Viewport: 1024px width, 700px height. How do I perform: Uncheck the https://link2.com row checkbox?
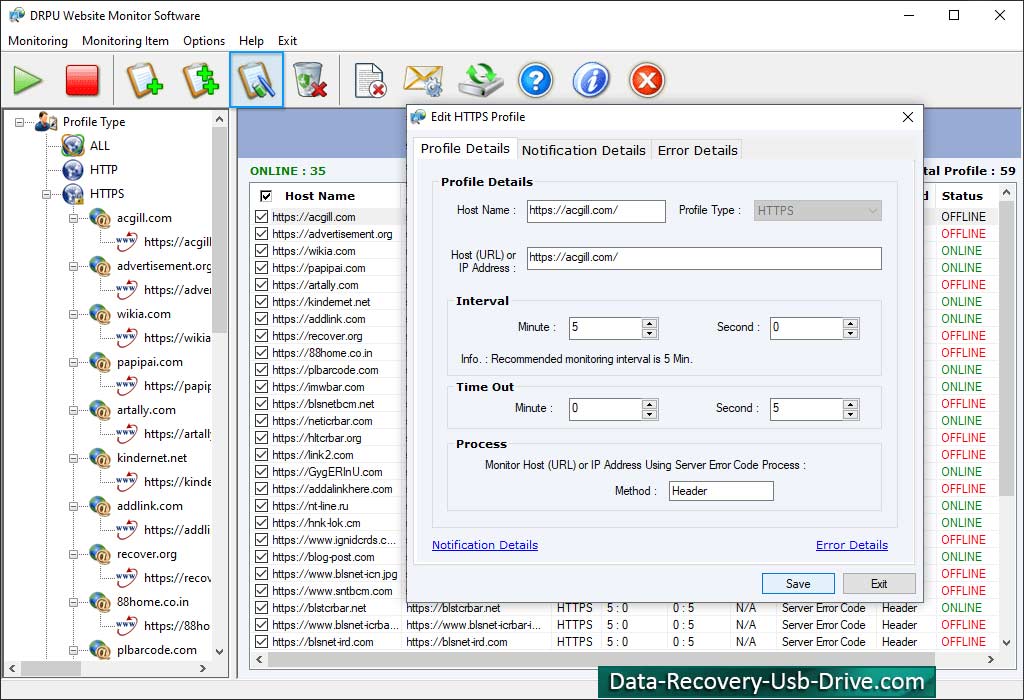pos(262,454)
